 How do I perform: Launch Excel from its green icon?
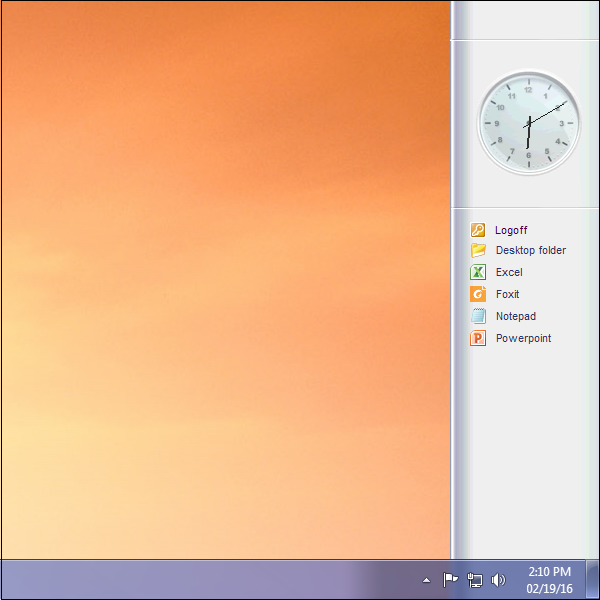coord(478,272)
